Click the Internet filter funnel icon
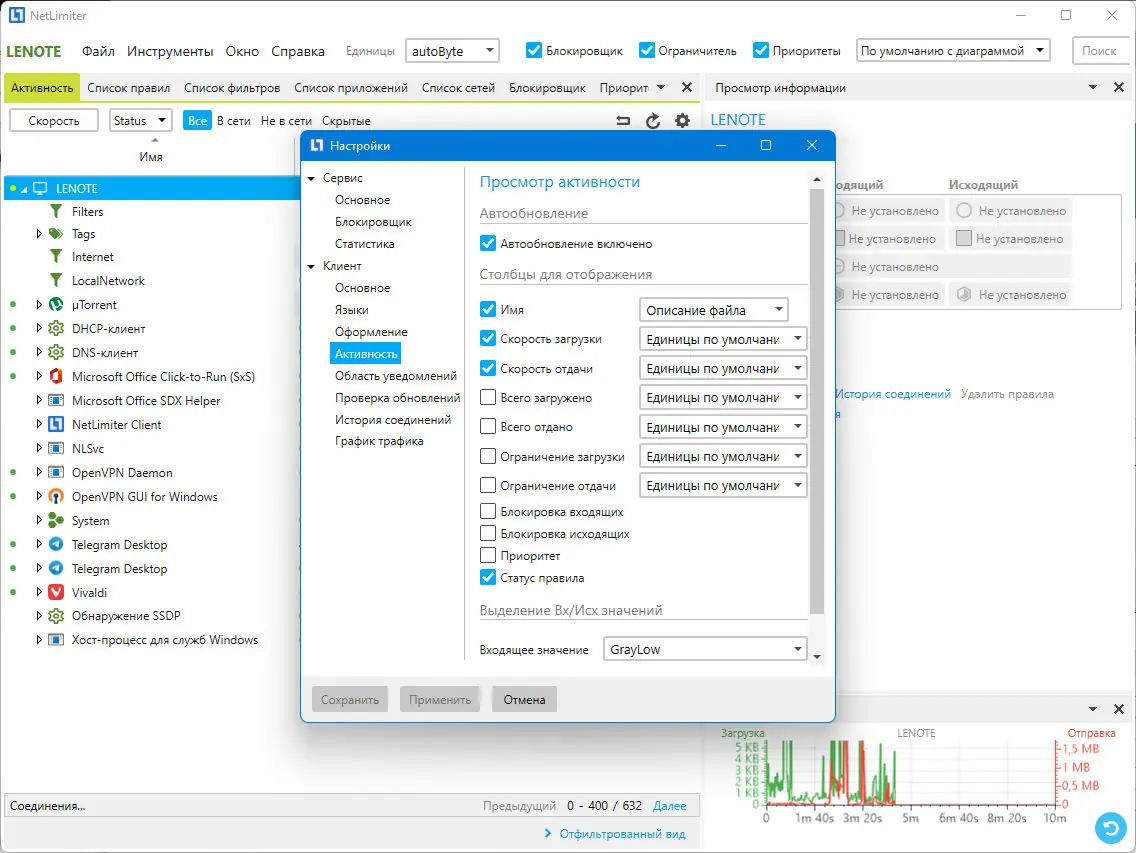Image resolution: width=1136 pixels, height=853 pixels. click(56, 257)
